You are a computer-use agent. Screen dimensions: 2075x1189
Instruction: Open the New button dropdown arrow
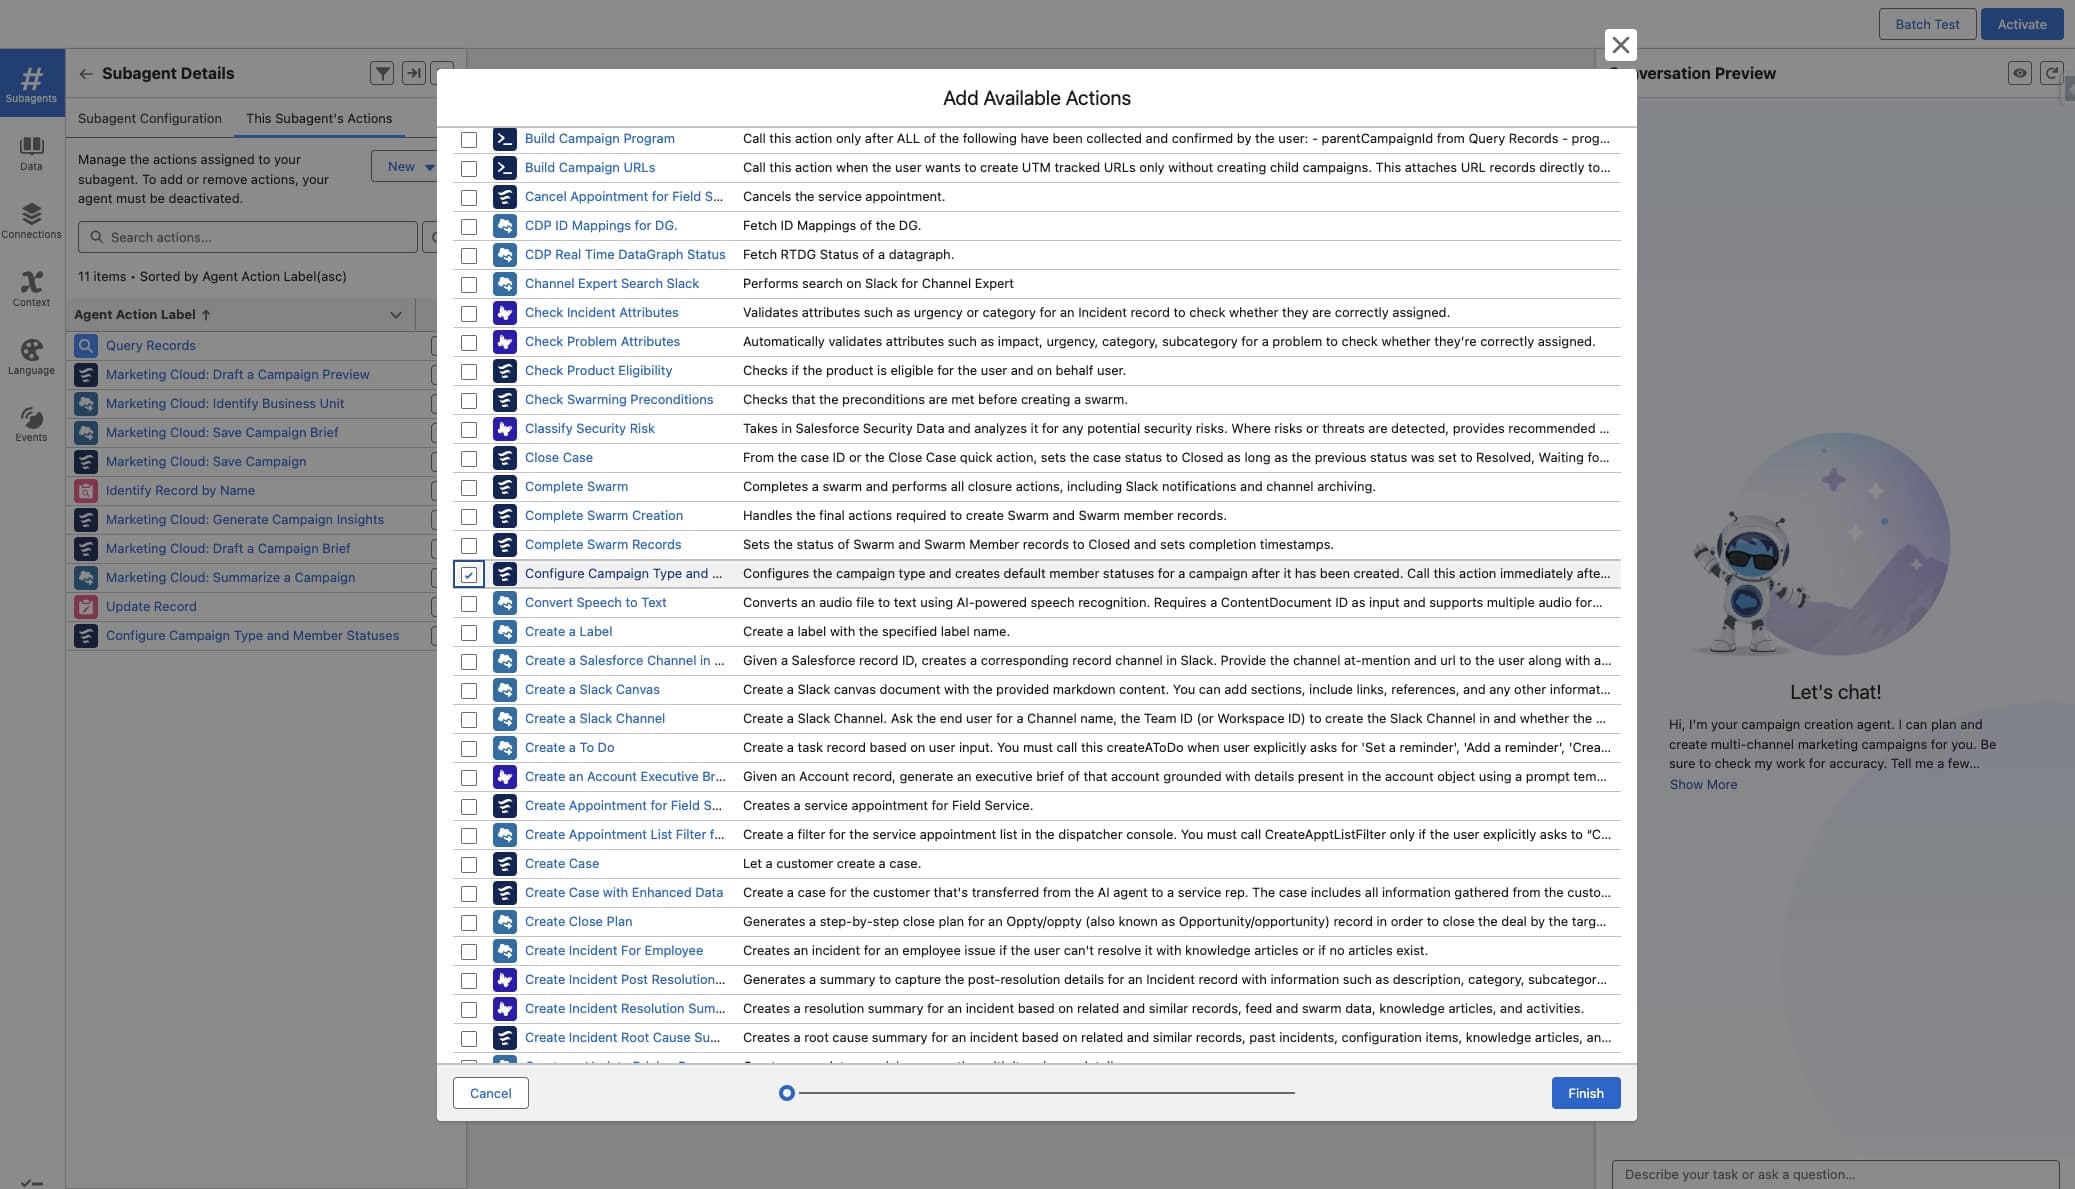(x=429, y=167)
